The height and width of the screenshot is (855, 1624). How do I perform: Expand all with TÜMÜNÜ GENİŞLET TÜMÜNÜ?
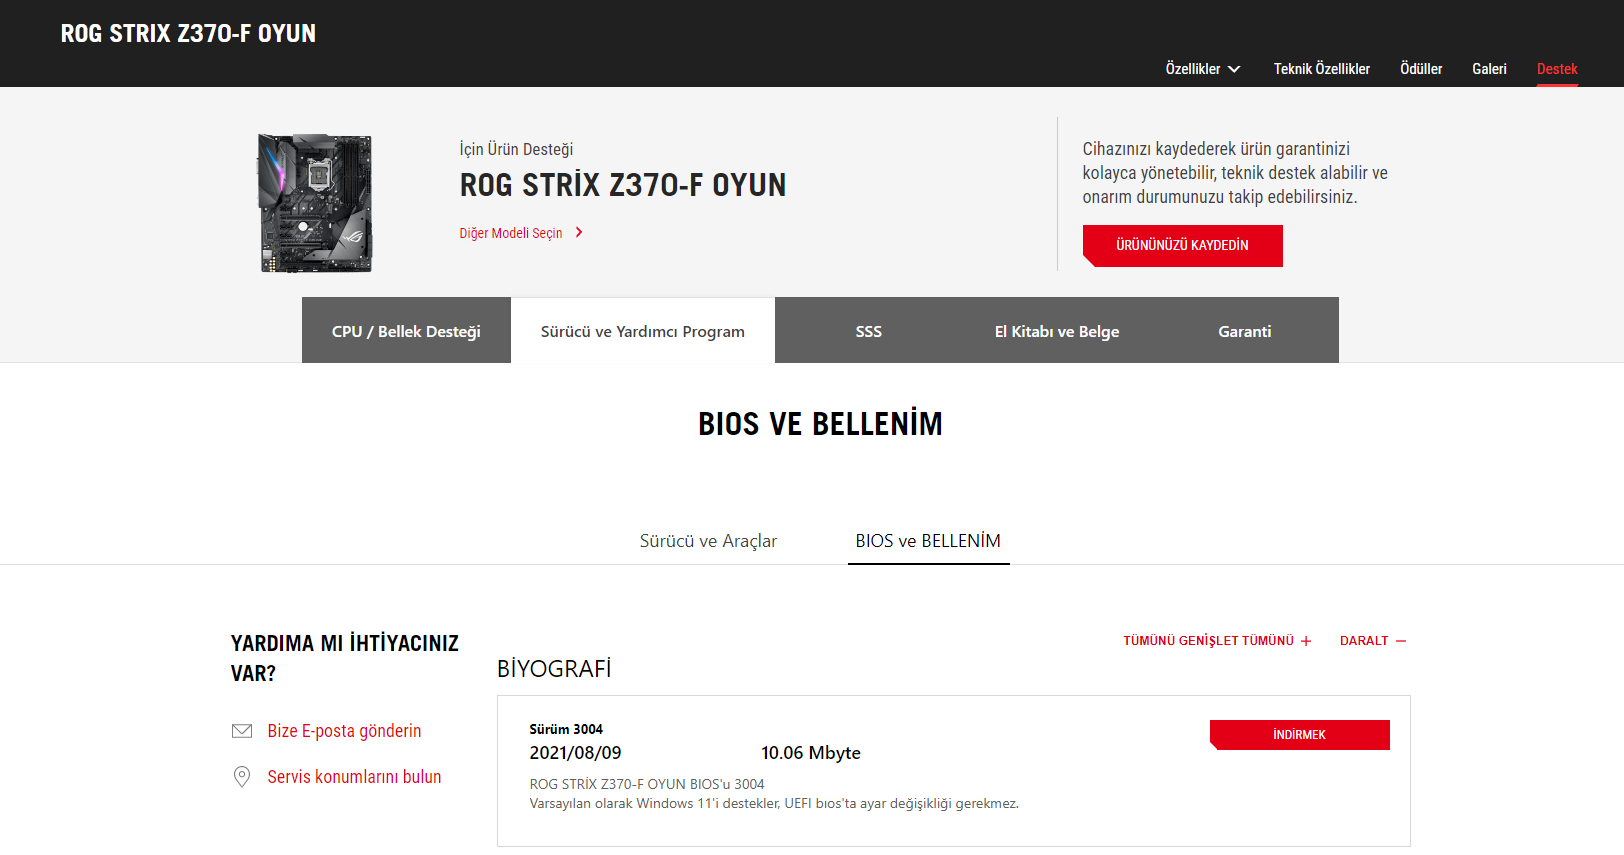(1209, 641)
